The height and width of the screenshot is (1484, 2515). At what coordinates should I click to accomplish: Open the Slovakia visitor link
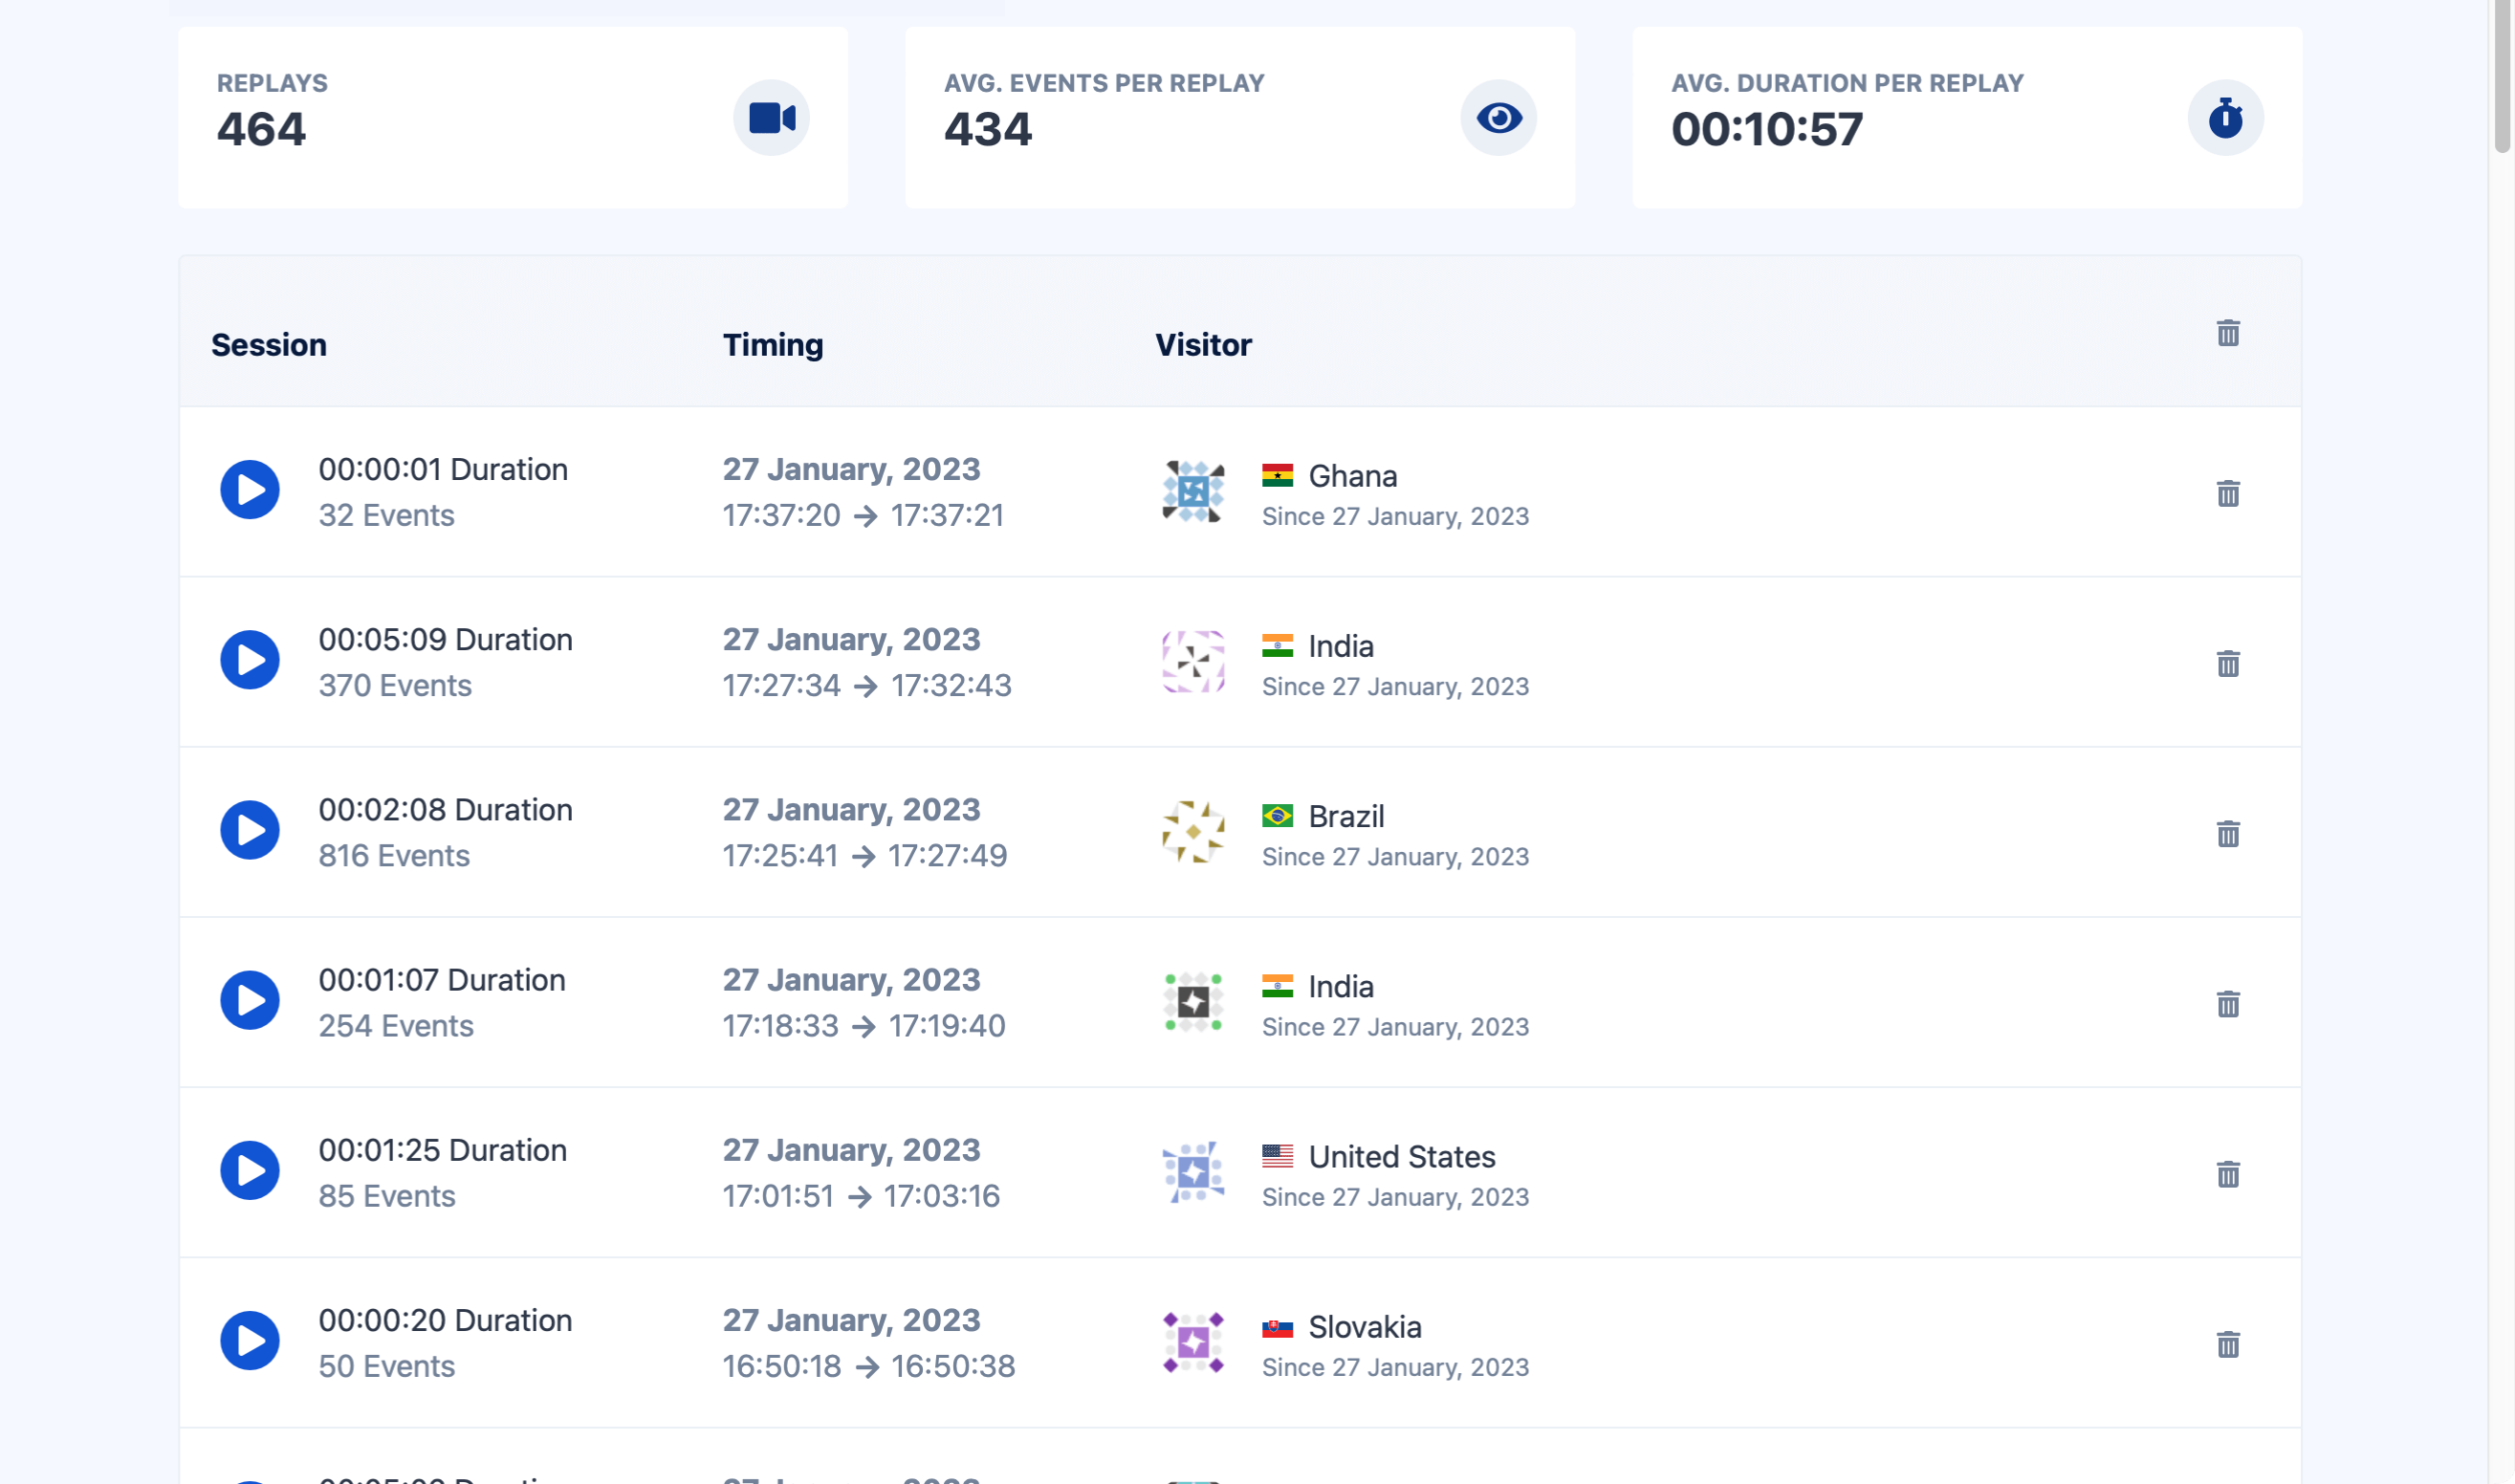pyautogui.click(x=1365, y=1326)
